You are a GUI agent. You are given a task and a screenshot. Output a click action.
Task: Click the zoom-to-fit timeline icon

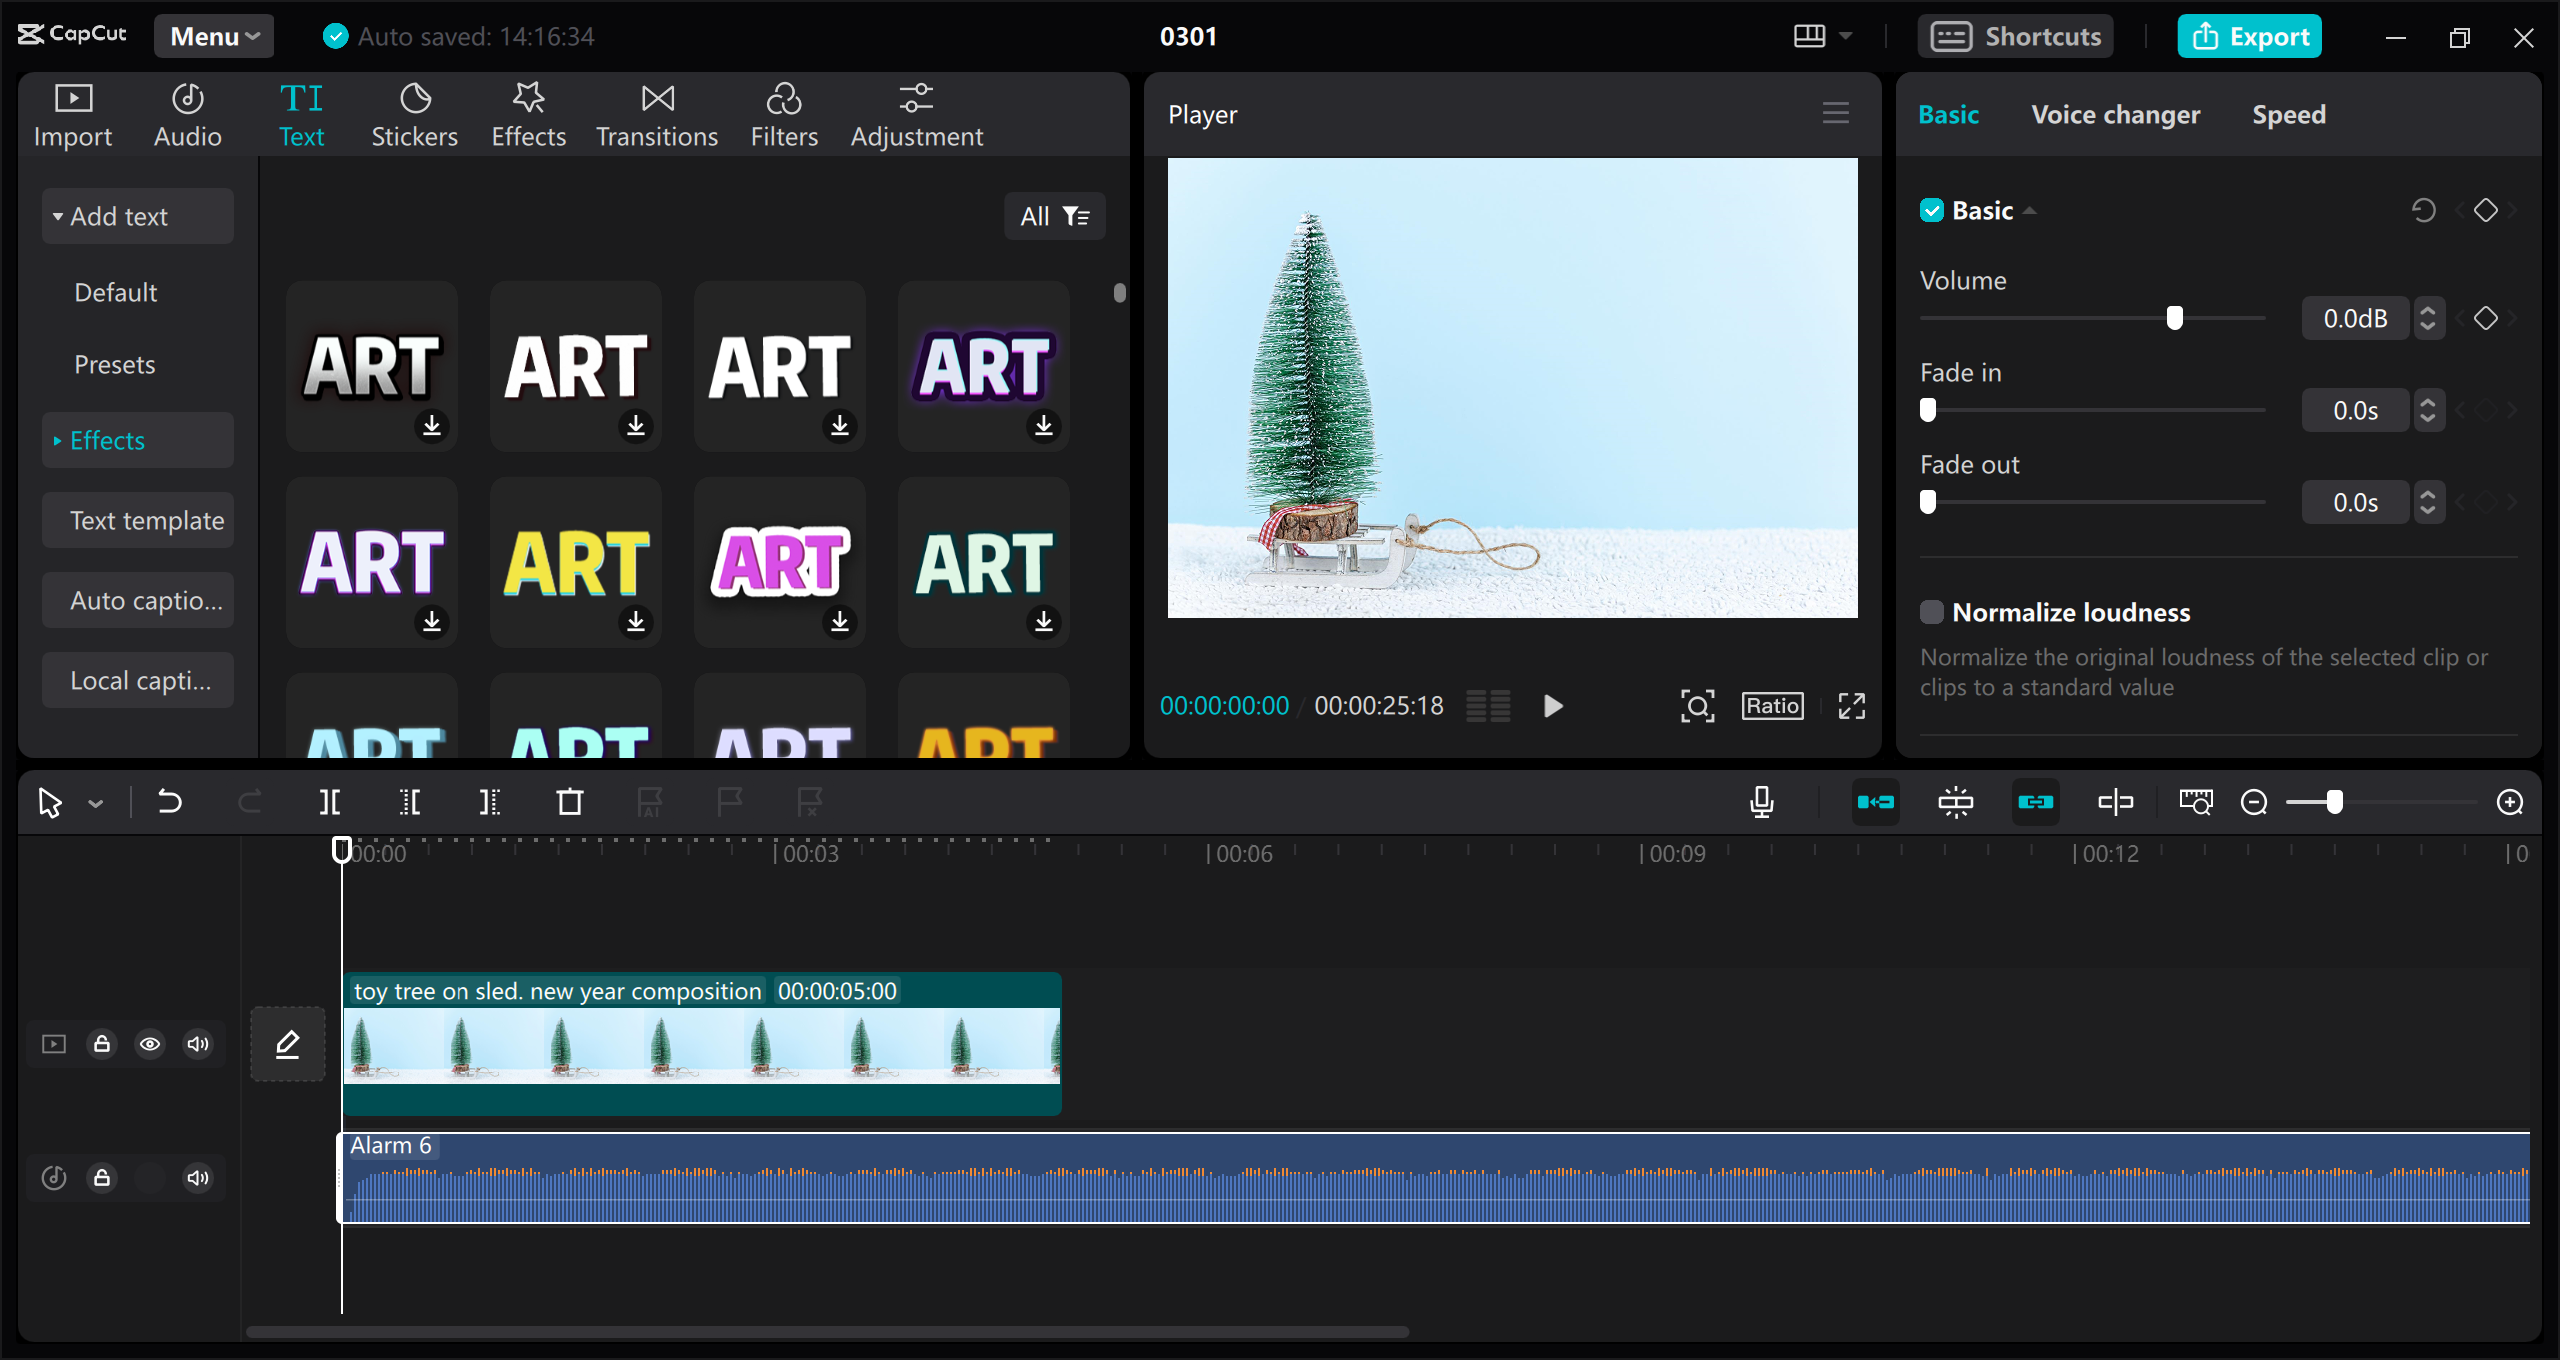[x=2196, y=801]
